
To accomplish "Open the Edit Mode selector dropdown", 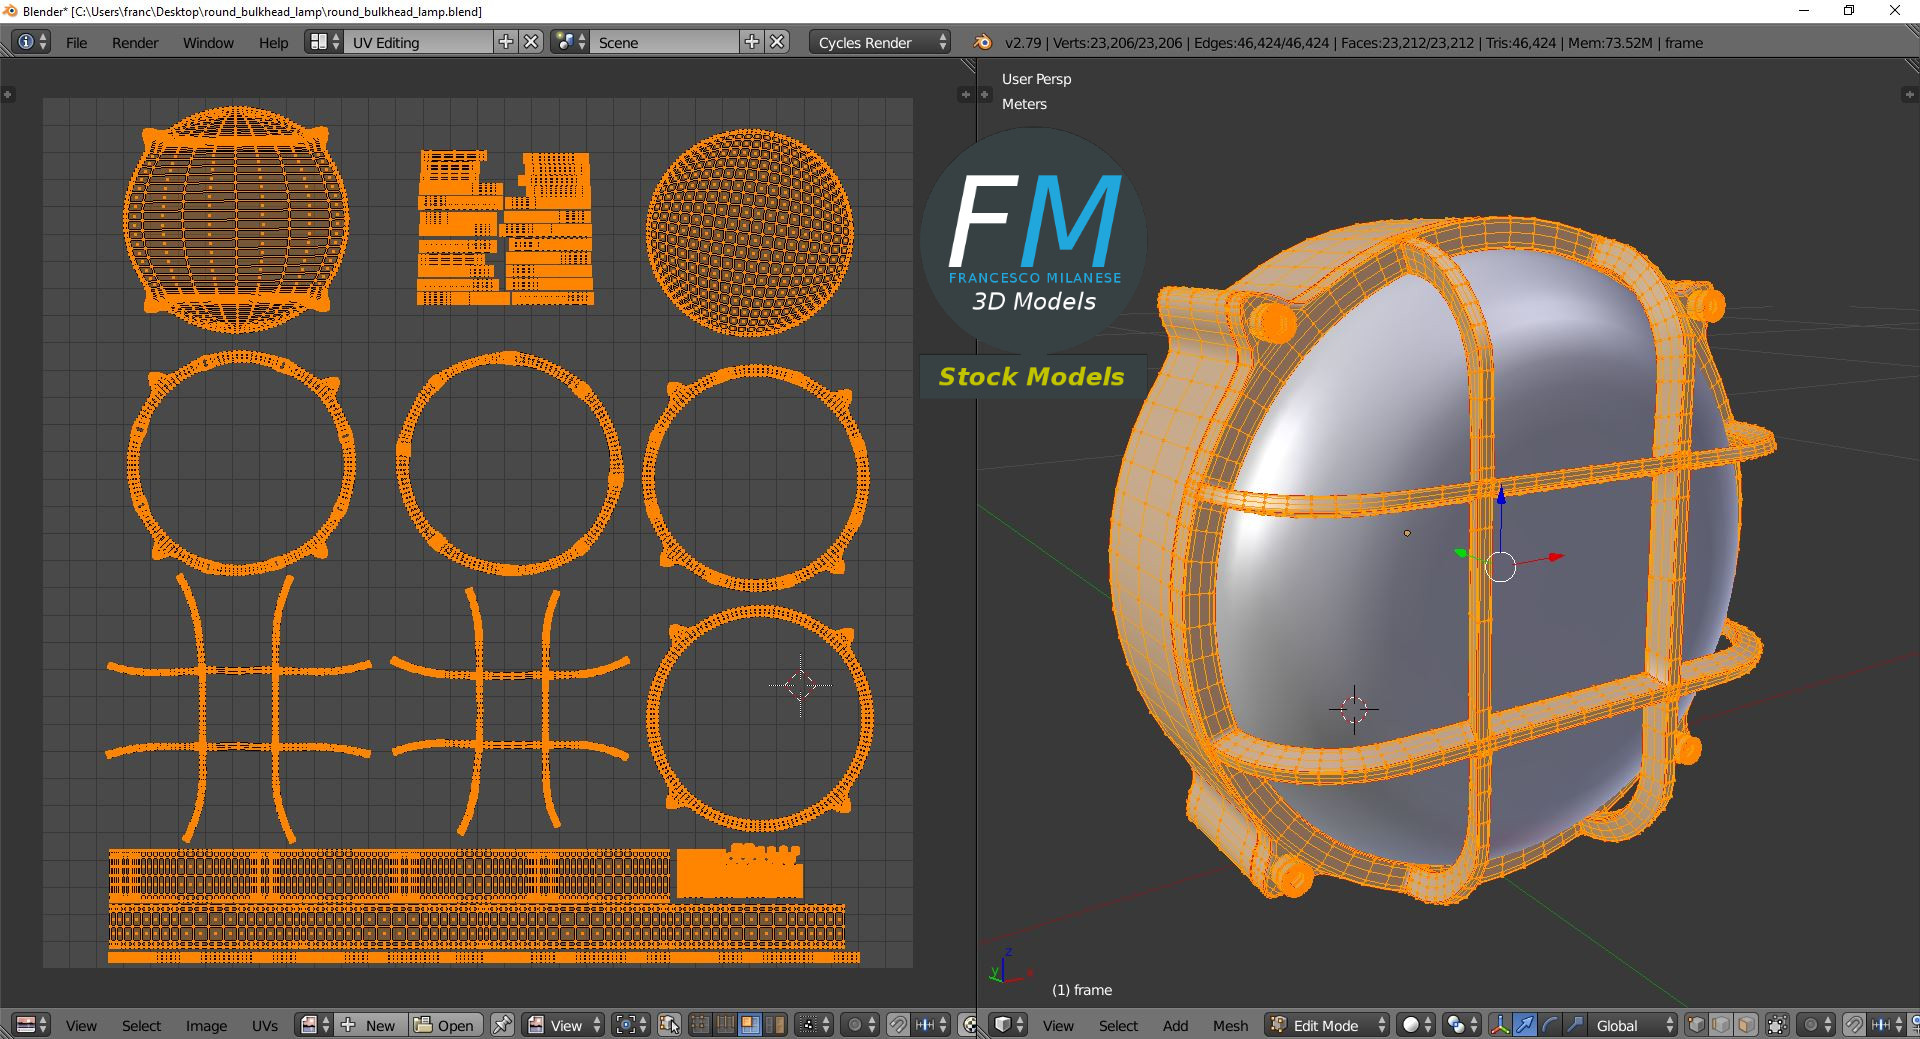I will pyautogui.click(x=1327, y=1025).
